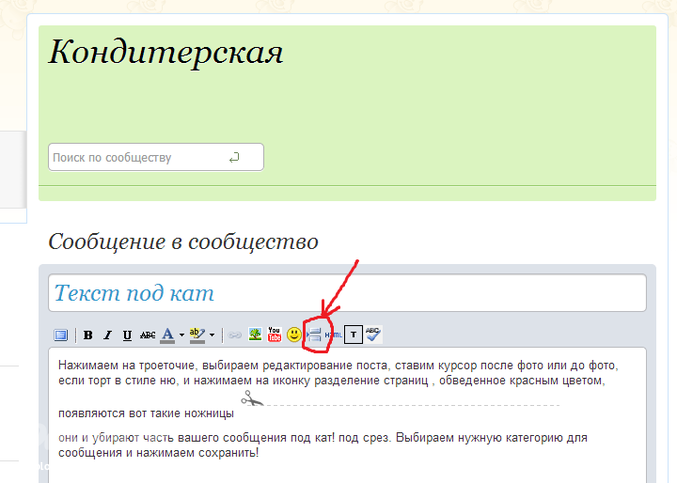Insert a YouTube video
The width and height of the screenshot is (677, 483).
(275, 334)
